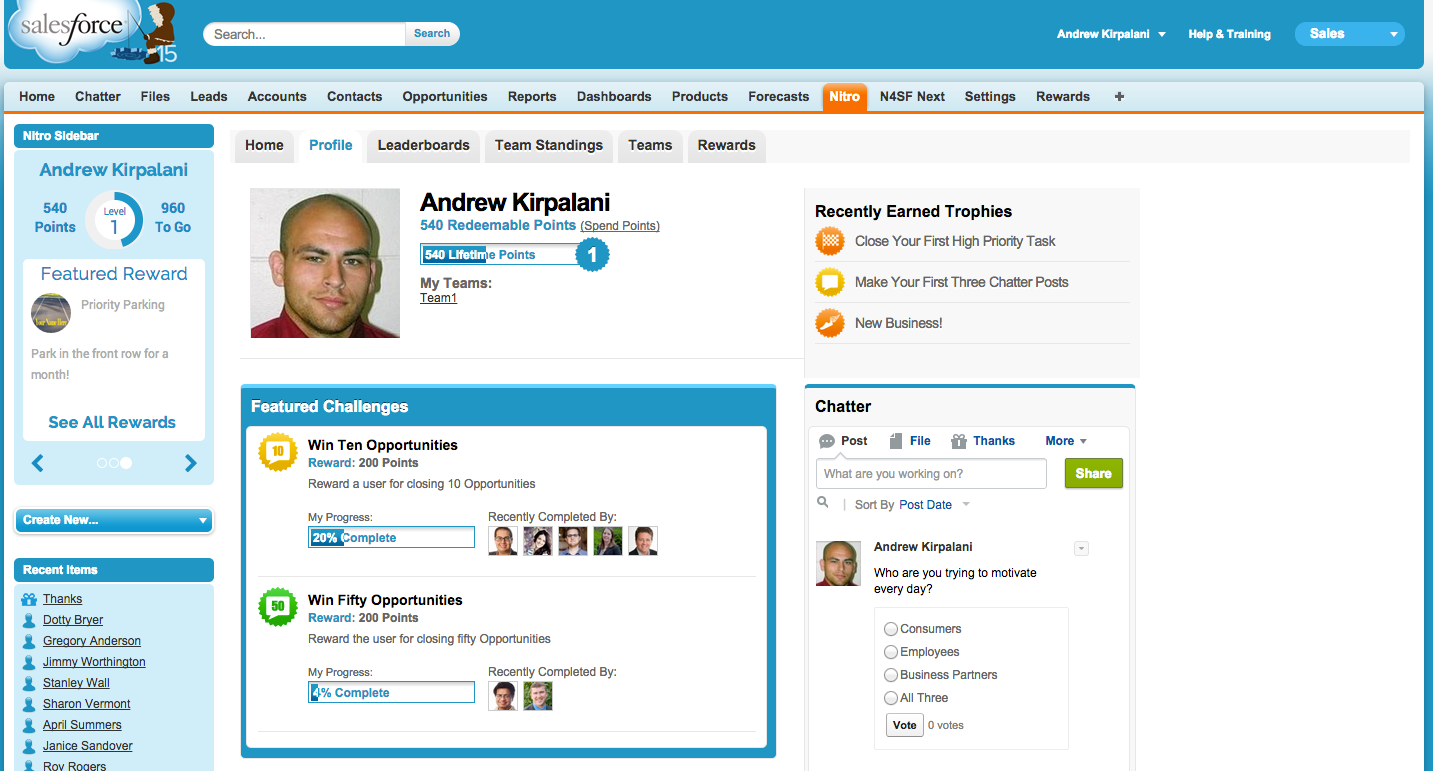Open Help & Training link
This screenshot has height=771, width=1433.
(1229, 34)
